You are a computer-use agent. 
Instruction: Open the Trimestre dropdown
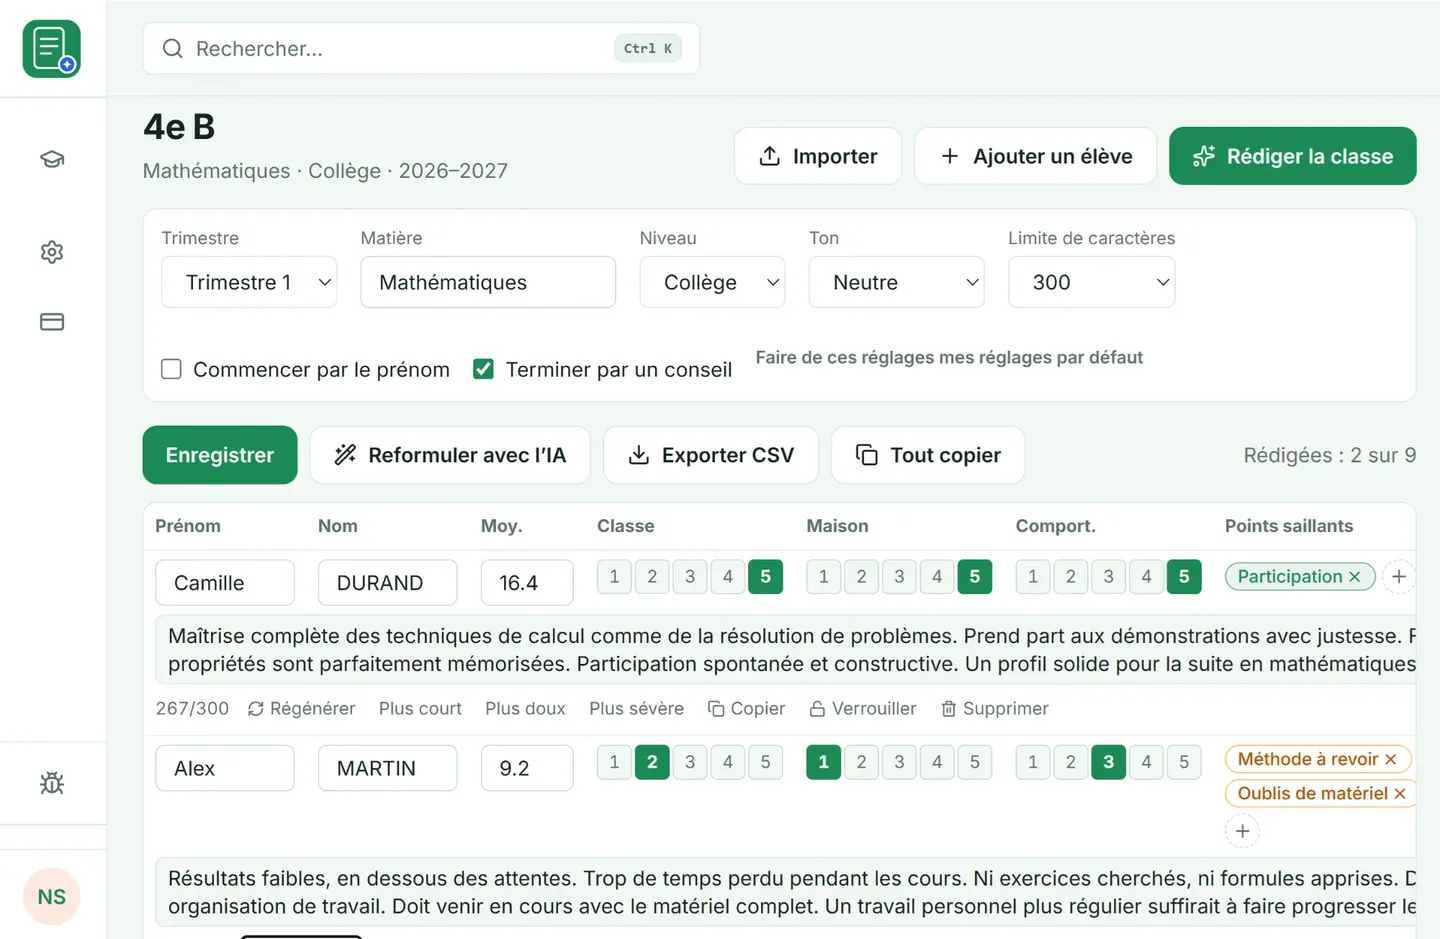click(249, 282)
